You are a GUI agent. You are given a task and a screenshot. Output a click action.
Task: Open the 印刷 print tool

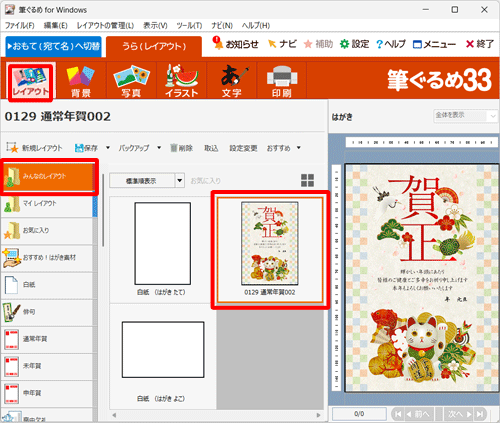(282, 81)
